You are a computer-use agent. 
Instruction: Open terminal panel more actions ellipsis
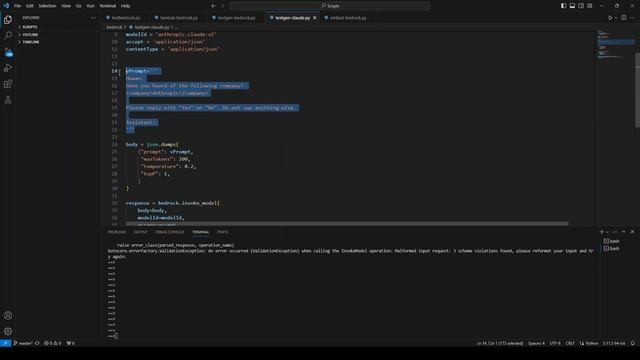pyautogui.click(x=615, y=232)
